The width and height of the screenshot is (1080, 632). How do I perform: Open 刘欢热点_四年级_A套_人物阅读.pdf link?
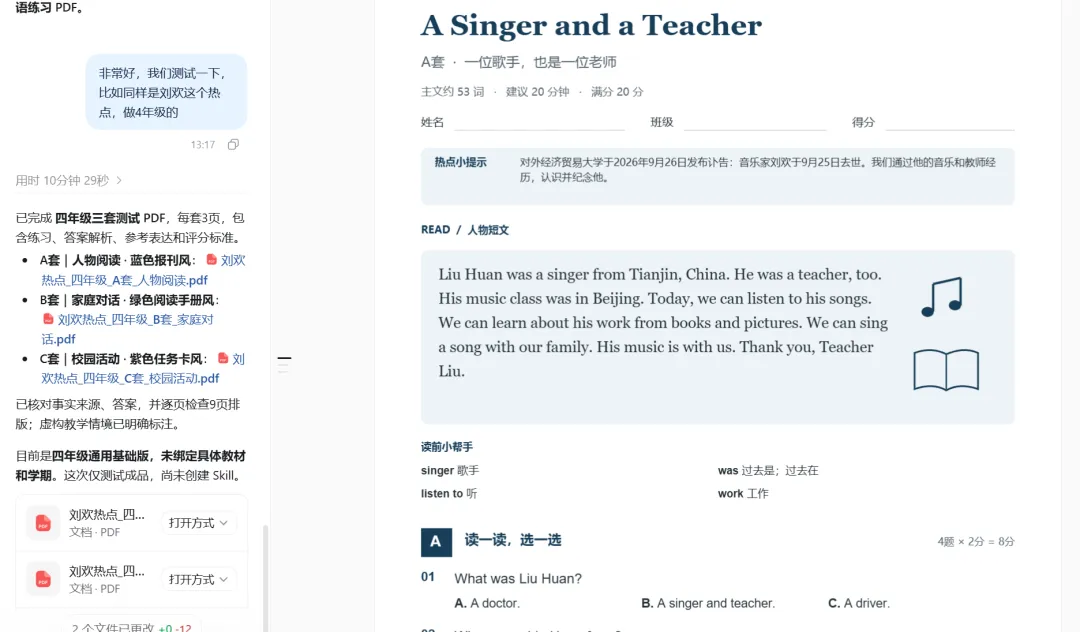143,270
